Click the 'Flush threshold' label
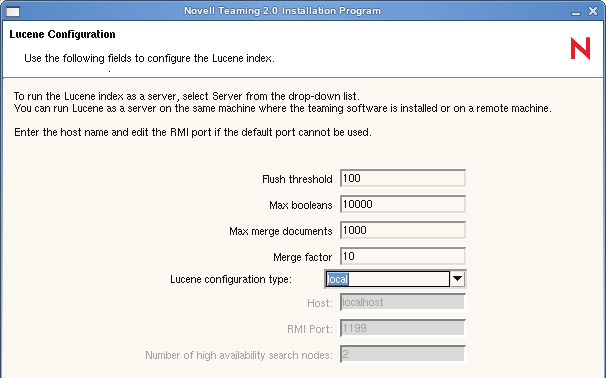606x378 pixels. coord(297,179)
